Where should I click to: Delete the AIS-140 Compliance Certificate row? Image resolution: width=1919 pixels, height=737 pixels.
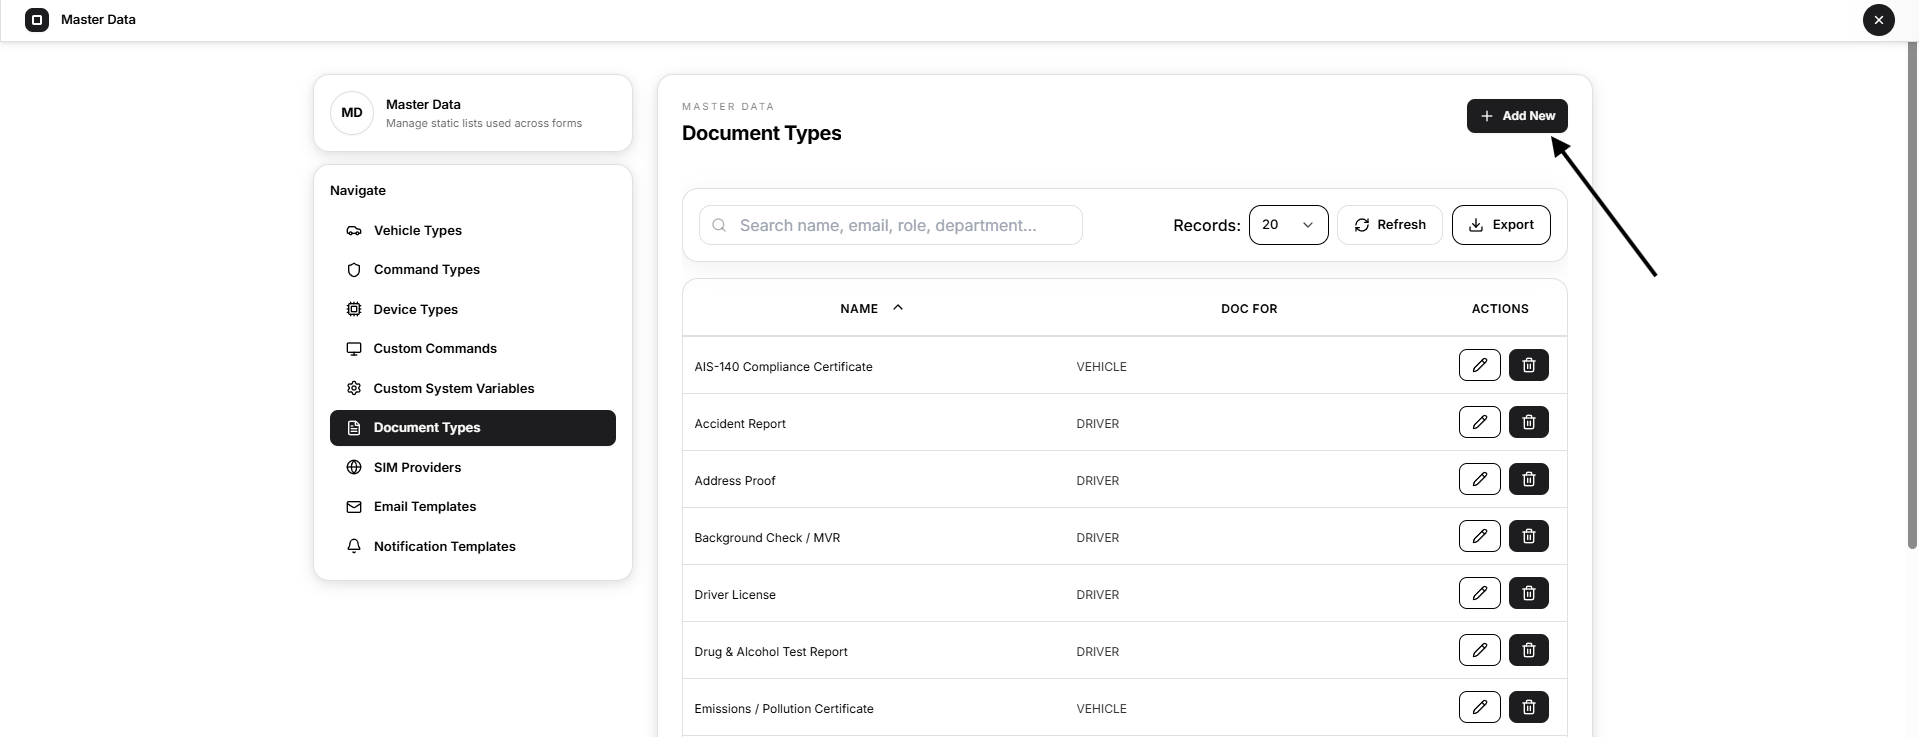tap(1528, 365)
